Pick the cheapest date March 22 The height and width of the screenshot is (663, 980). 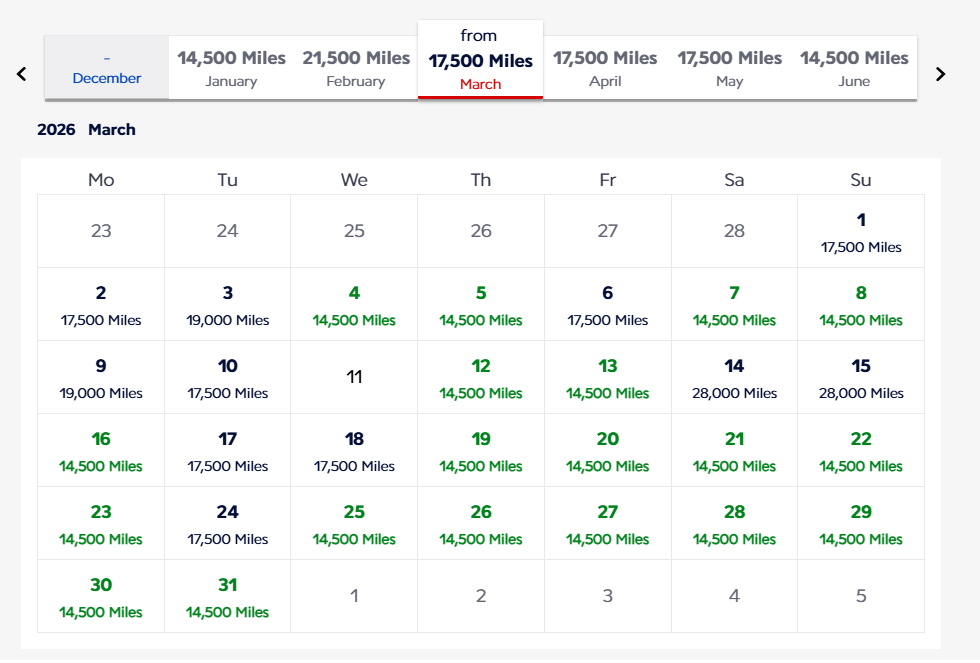(x=860, y=451)
